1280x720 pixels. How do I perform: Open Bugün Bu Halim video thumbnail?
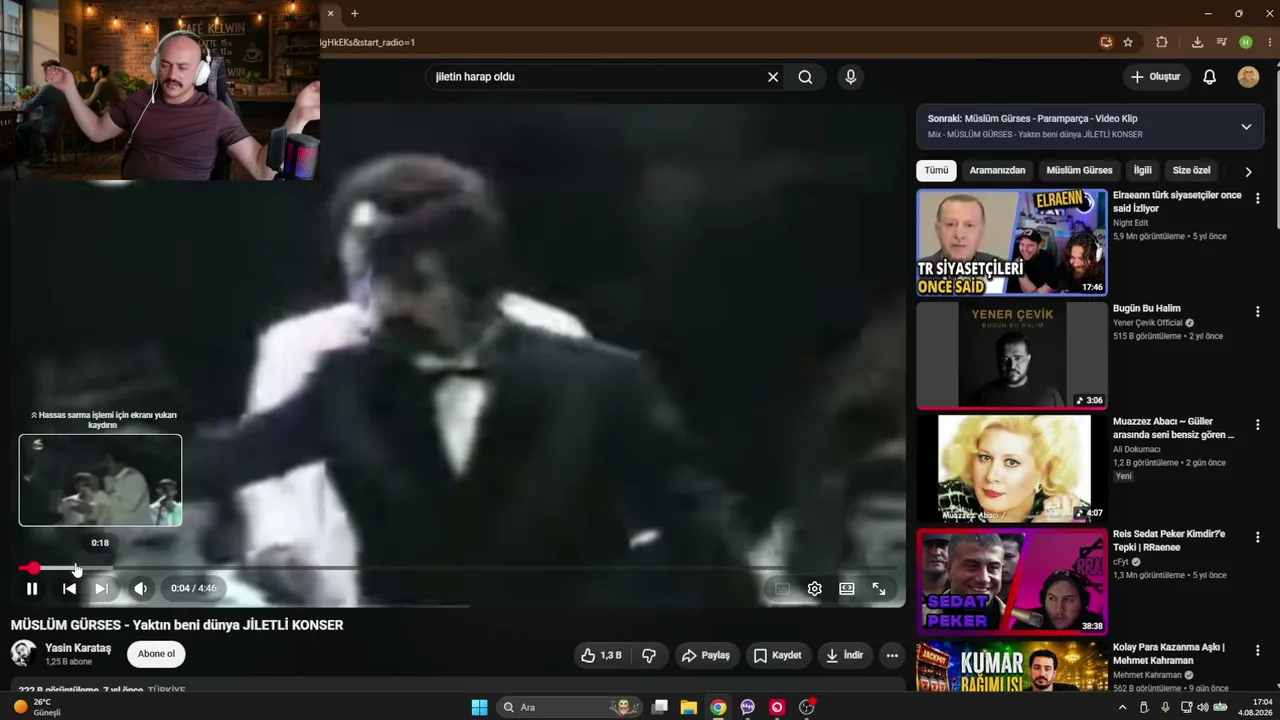[x=1012, y=355]
